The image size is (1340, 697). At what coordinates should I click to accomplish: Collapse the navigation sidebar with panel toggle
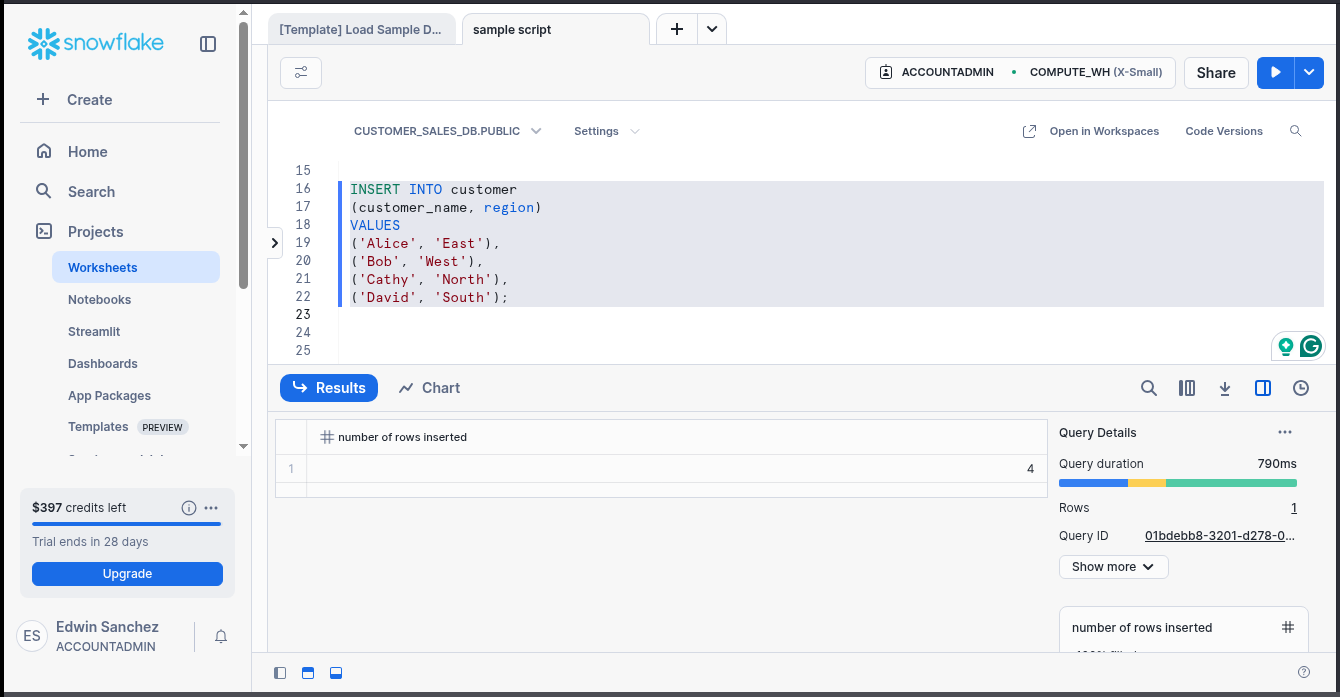tap(207, 44)
